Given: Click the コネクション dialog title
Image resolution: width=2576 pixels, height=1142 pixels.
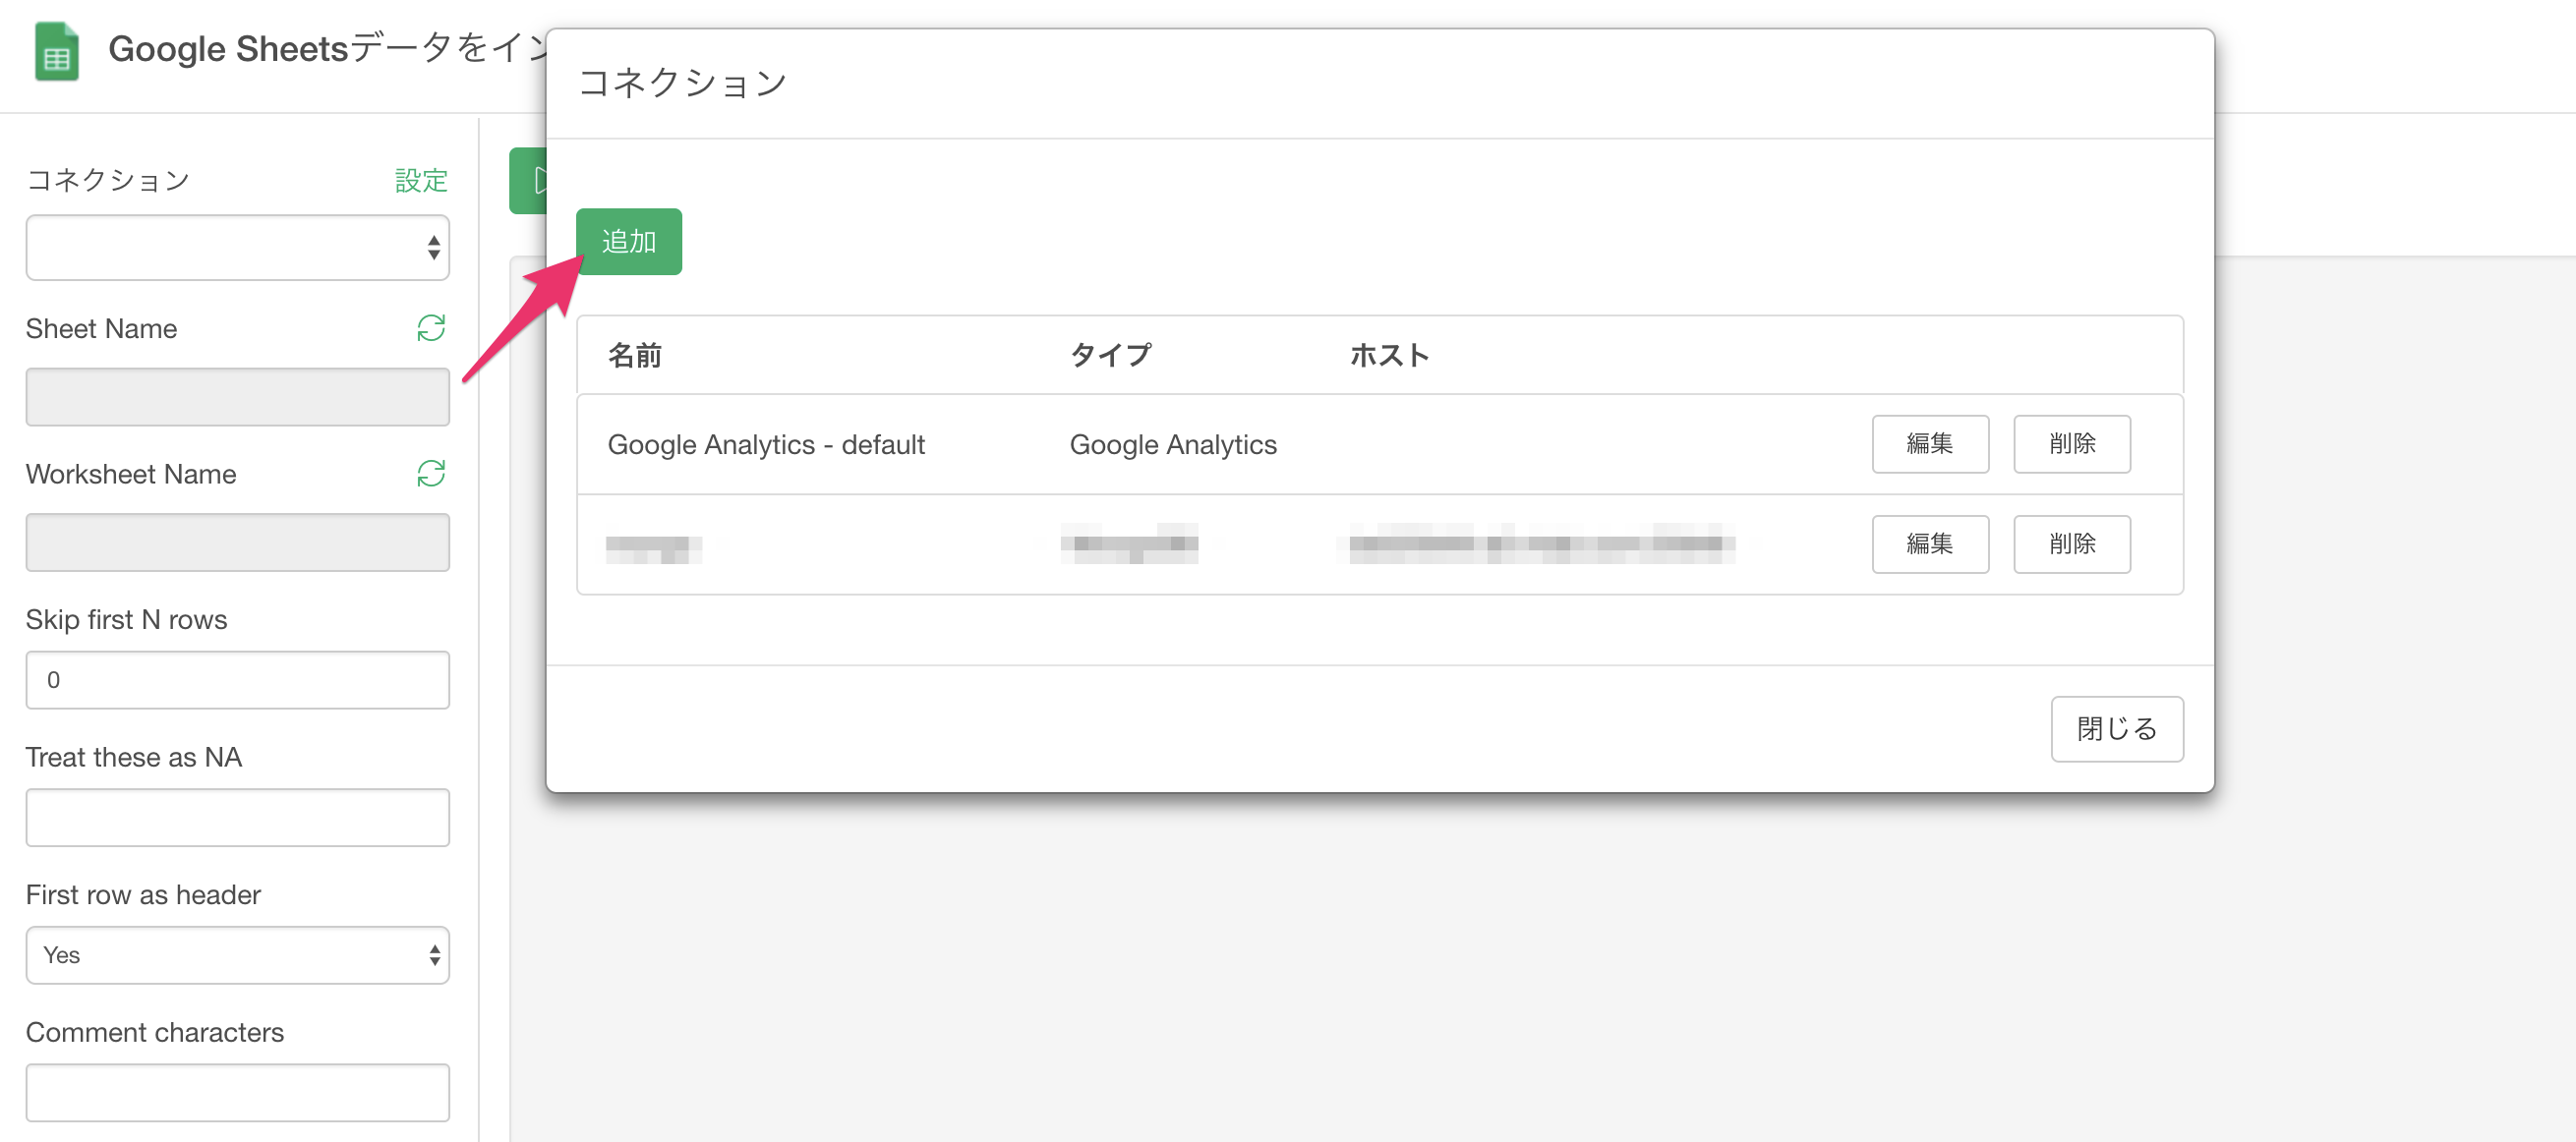Looking at the screenshot, I should tap(683, 82).
